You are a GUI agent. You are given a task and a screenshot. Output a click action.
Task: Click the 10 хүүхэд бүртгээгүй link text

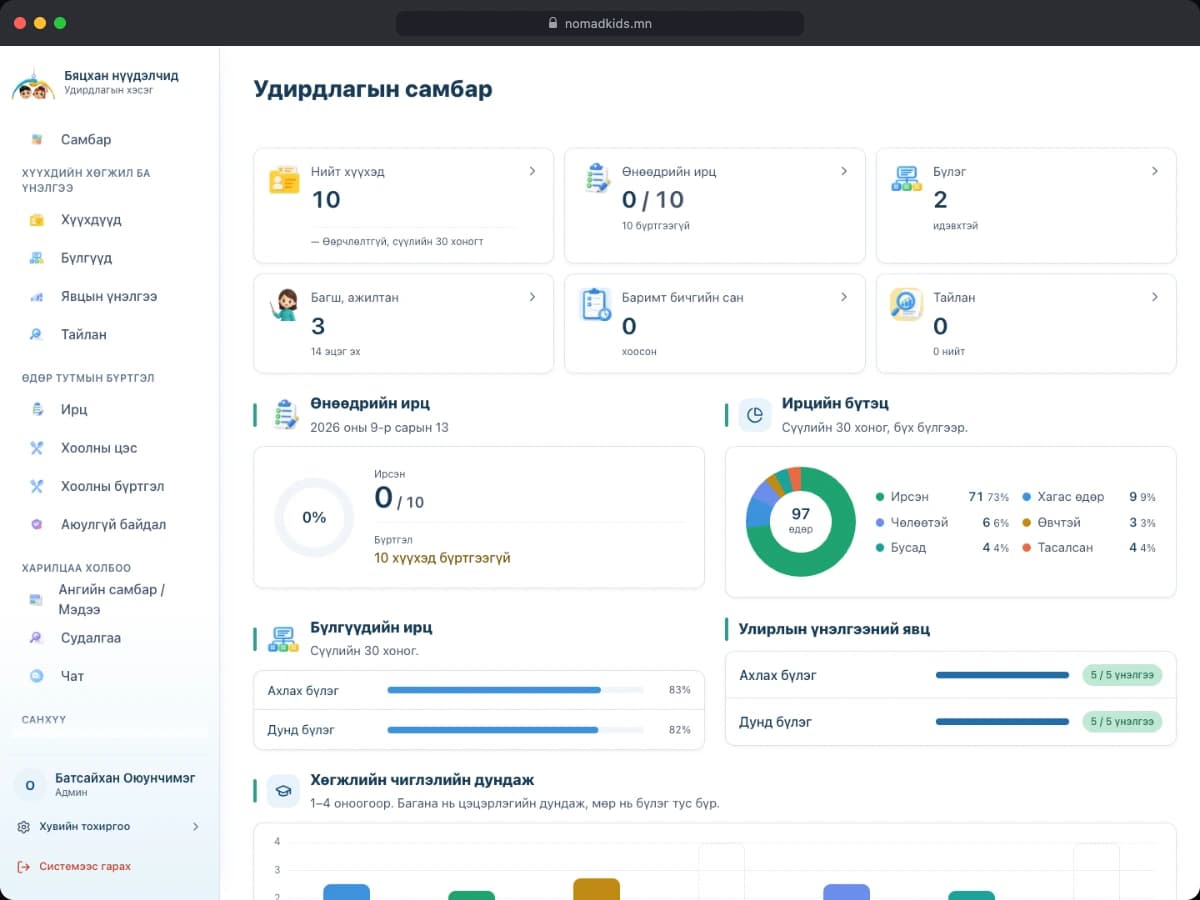pos(442,558)
